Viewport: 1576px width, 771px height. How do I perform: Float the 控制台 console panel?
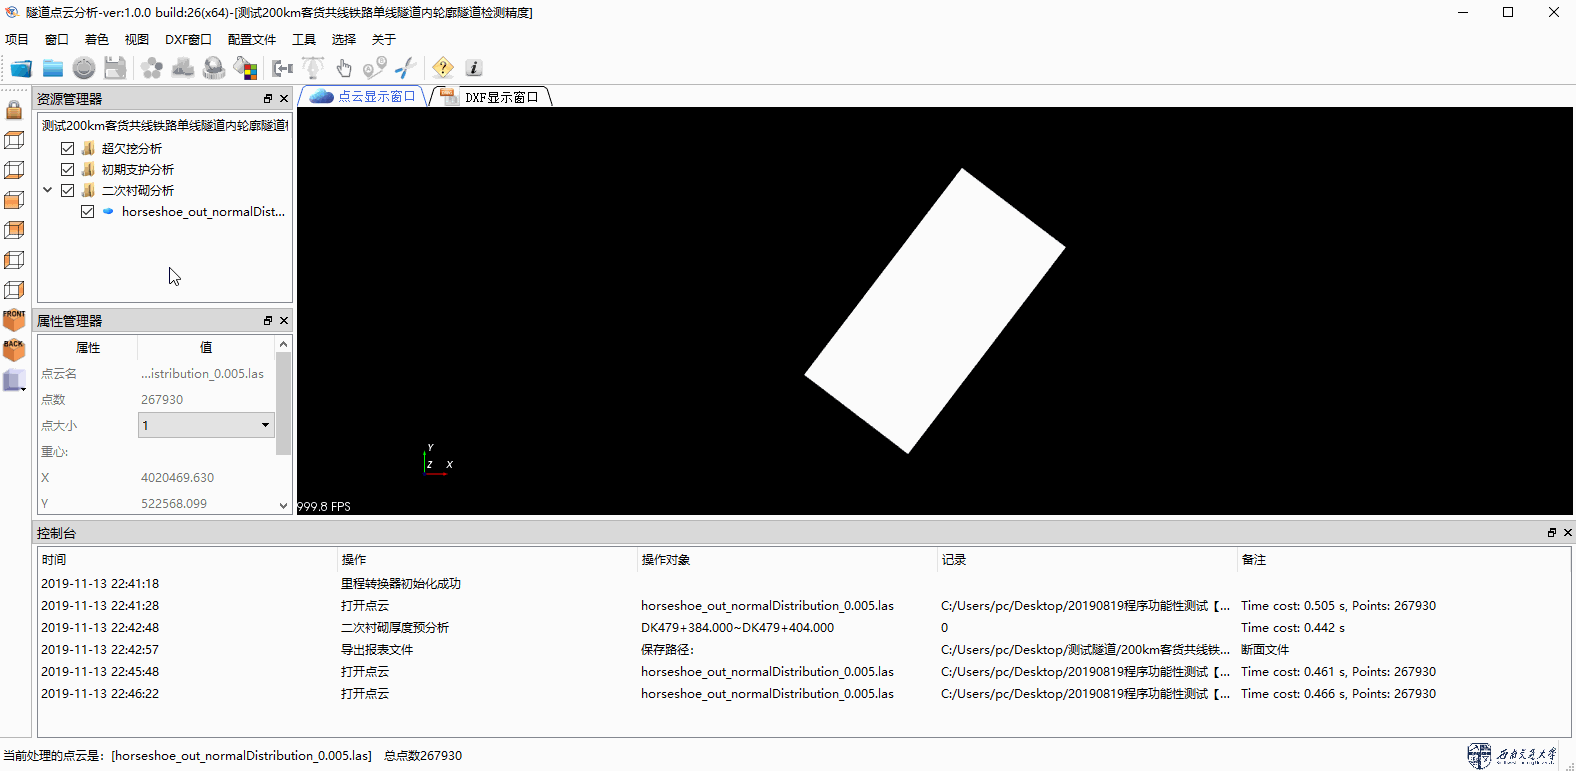pyautogui.click(x=1552, y=533)
